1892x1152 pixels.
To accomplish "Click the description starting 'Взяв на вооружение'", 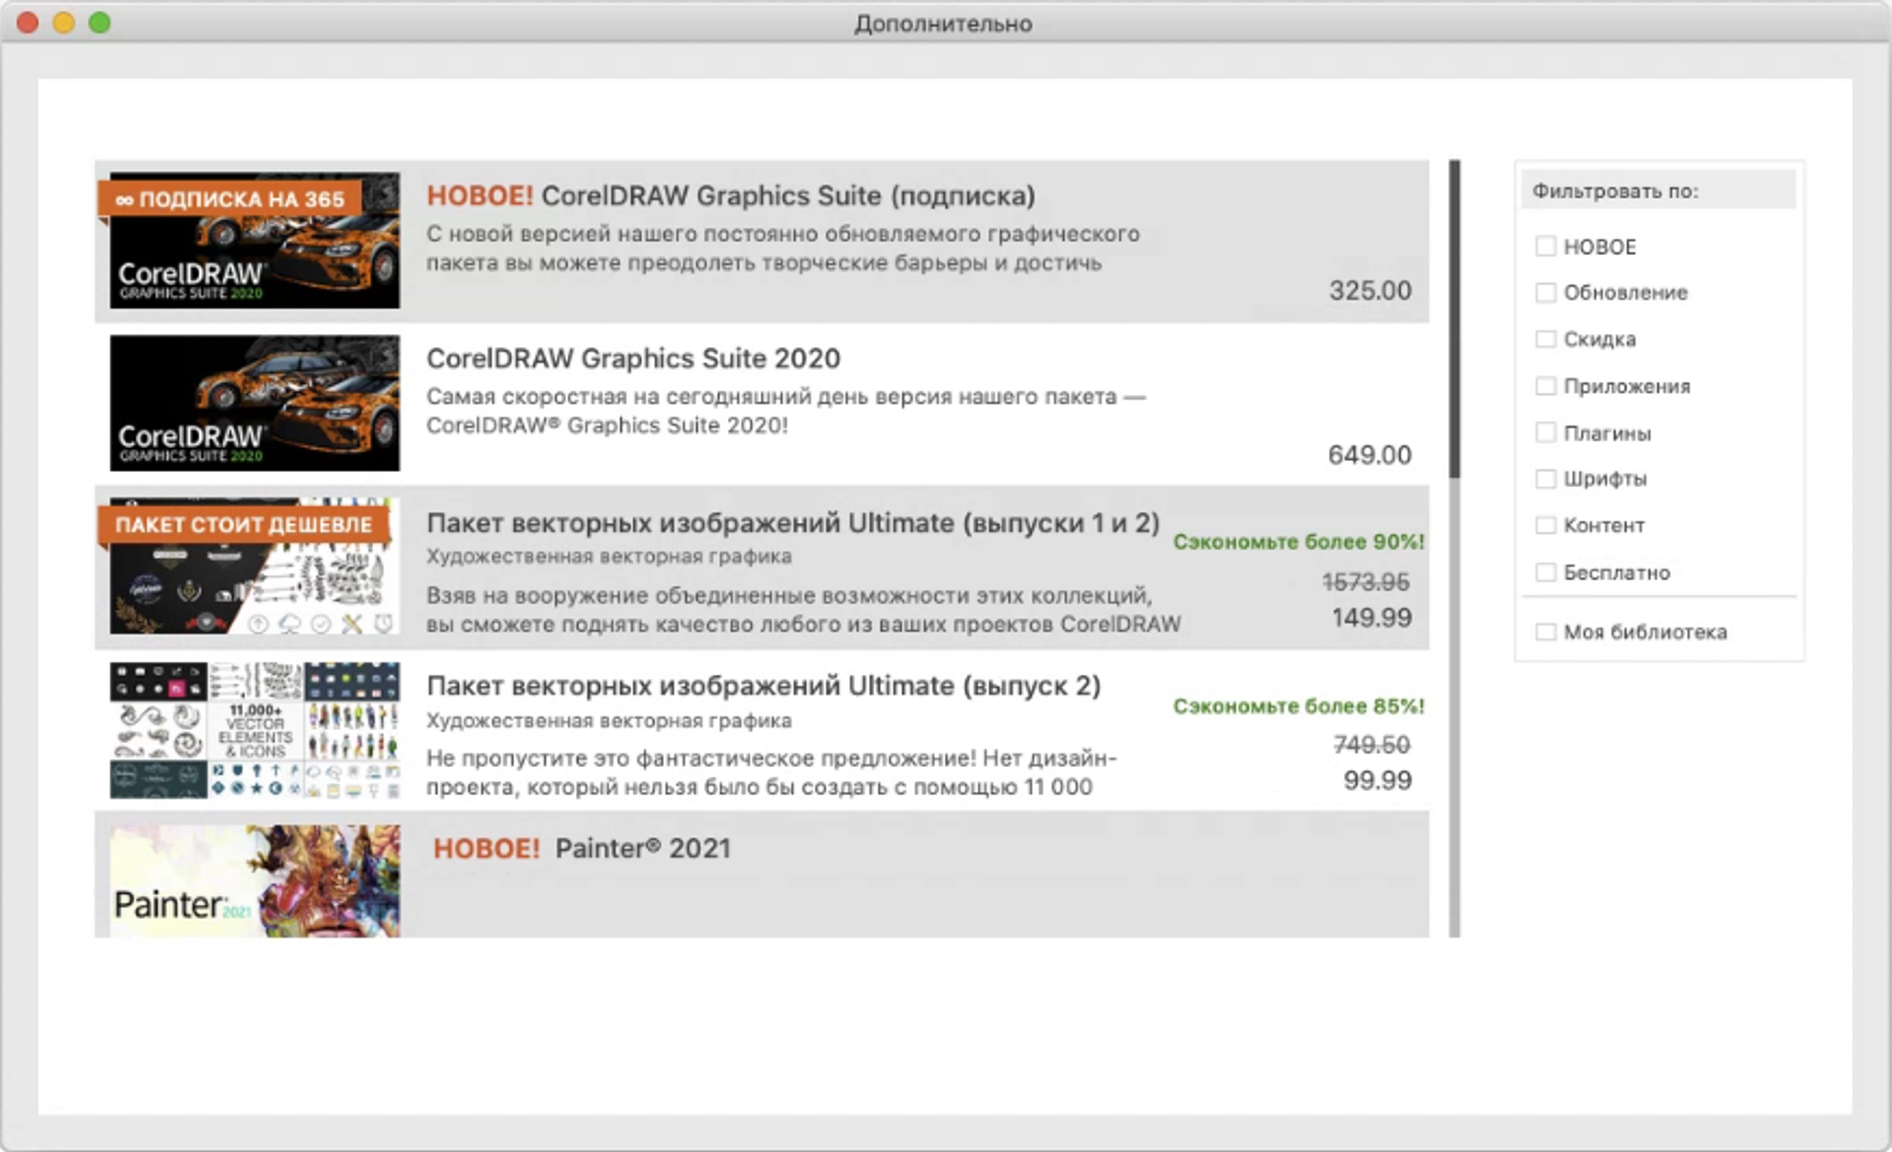I will (804, 610).
